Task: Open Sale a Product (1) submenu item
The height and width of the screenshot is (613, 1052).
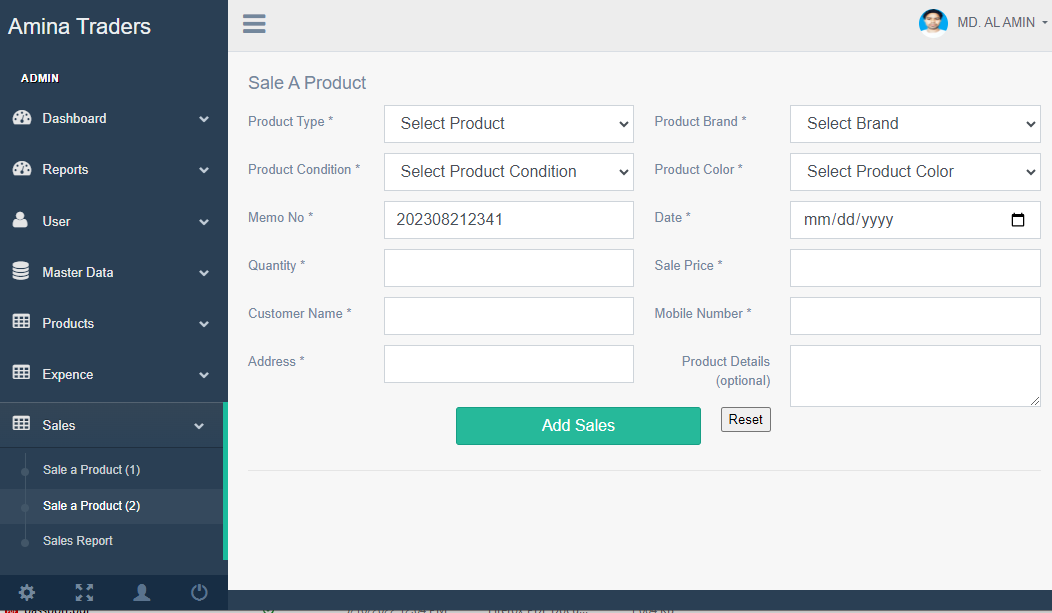Action: 91,470
